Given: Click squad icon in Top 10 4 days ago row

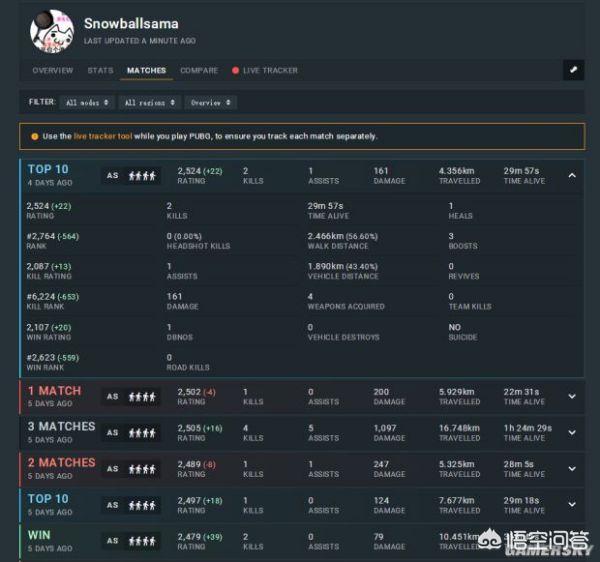Looking at the screenshot, I should pos(142,176).
